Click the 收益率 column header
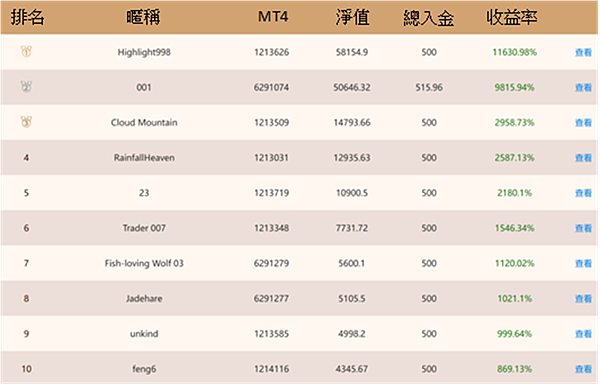 click(x=512, y=17)
